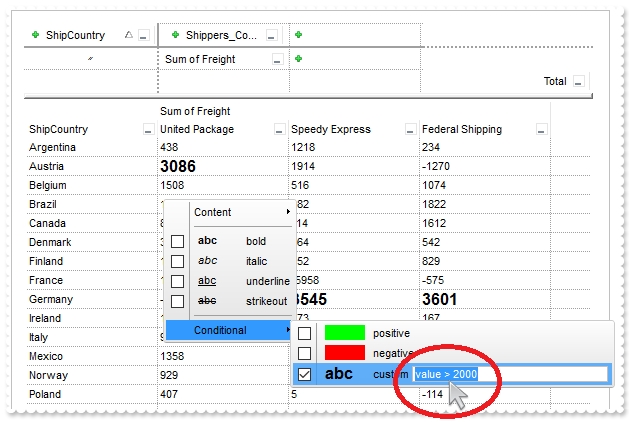
Task: Click the custom expression field 'value > 2000'
Action: (509, 374)
